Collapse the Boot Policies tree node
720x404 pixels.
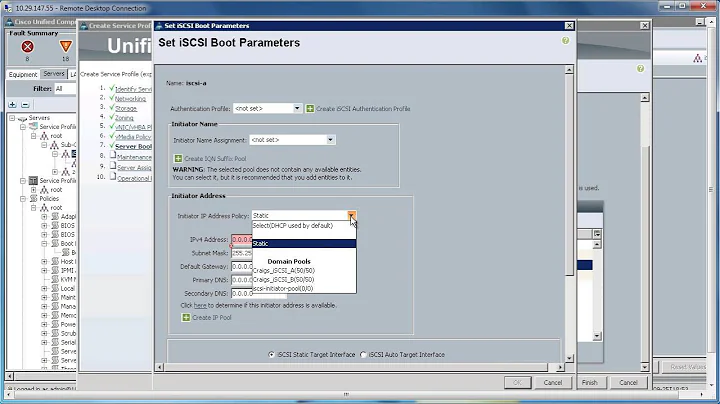pos(44,244)
